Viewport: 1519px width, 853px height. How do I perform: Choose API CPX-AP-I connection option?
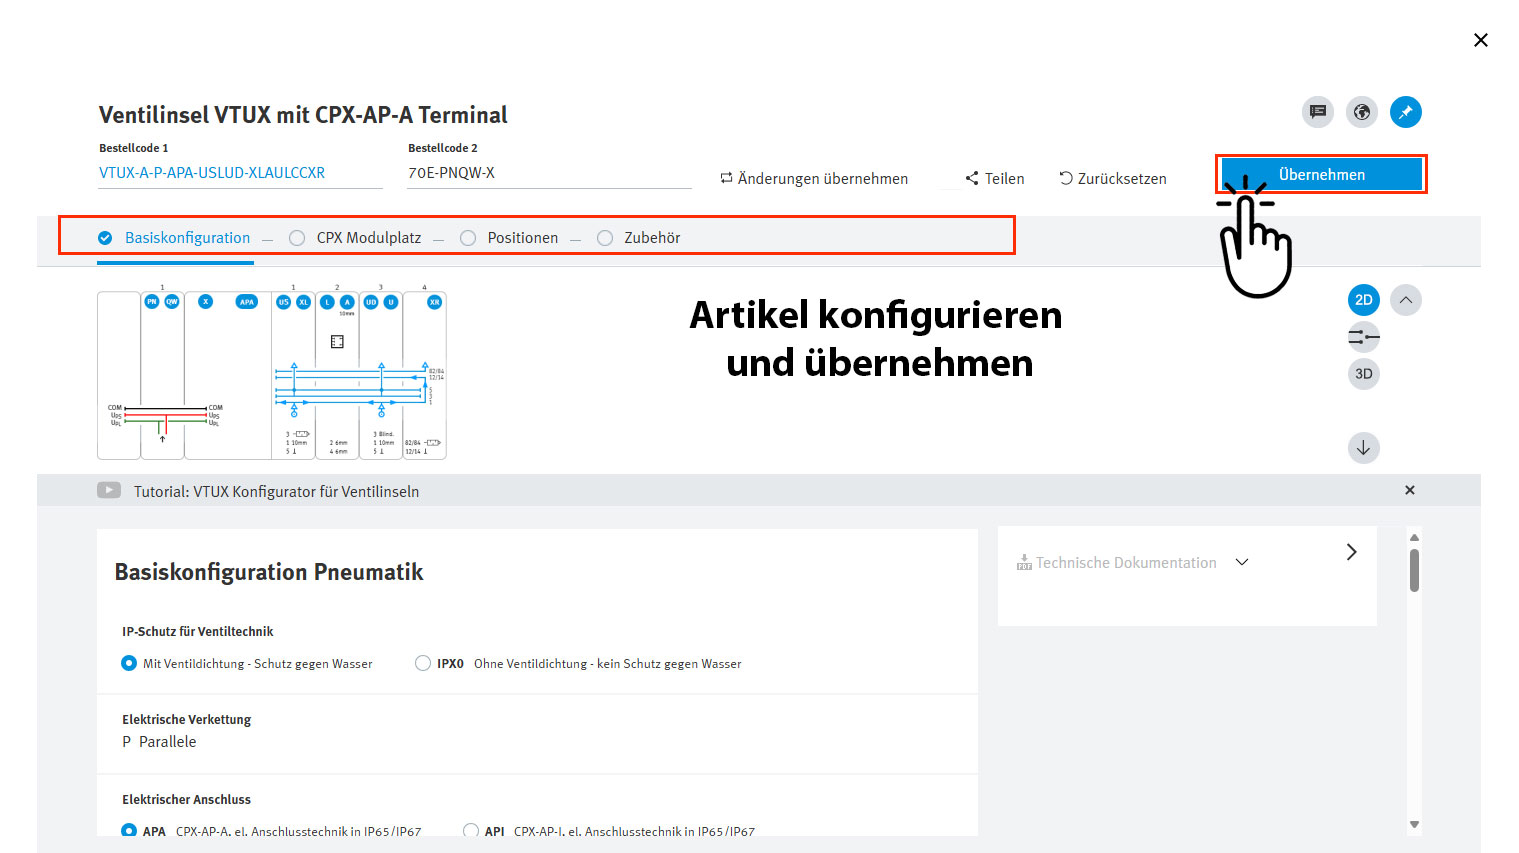[471, 830]
